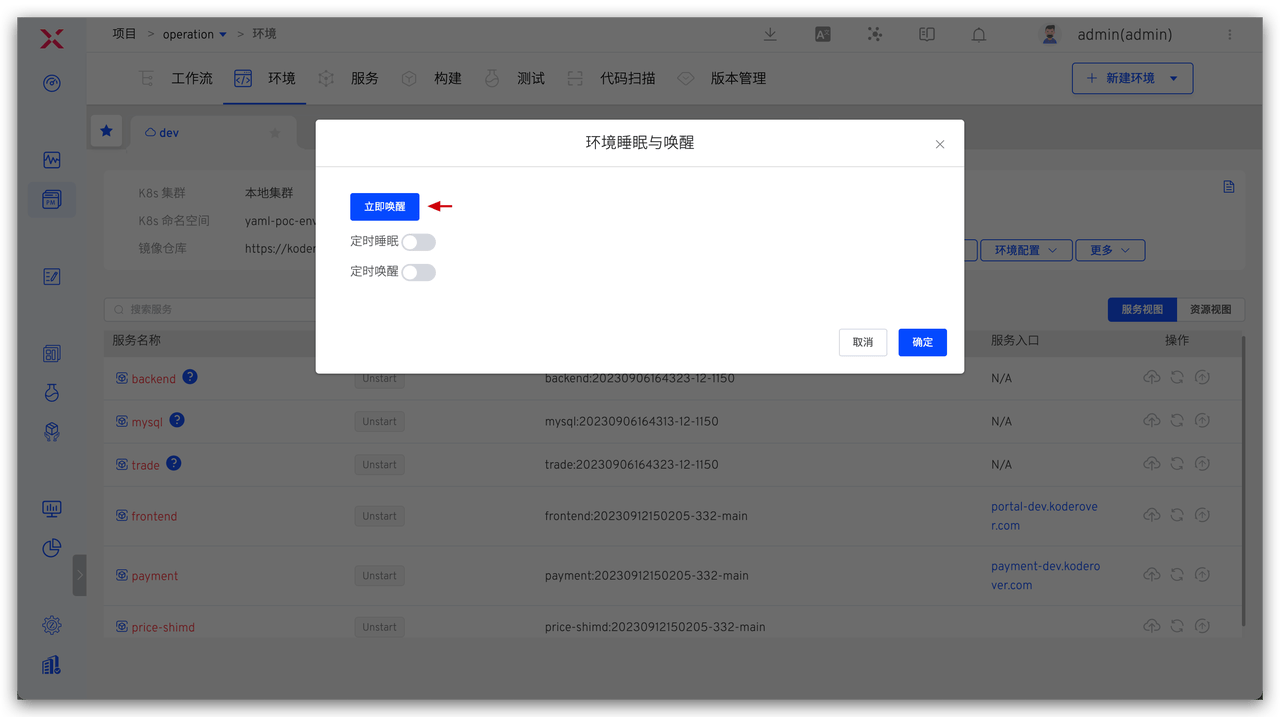Switch to the 构建 tab
This screenshot has height=717, width=1280.
(x=447, y=77)
